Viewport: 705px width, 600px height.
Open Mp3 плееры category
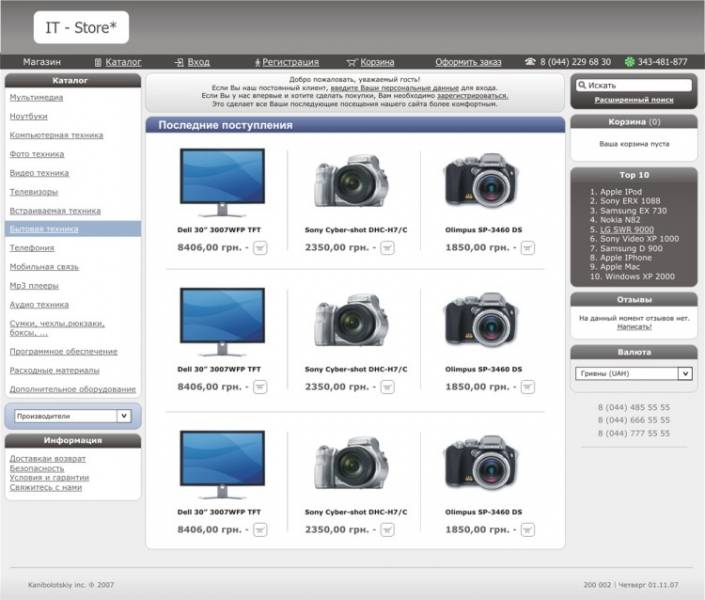(x=34, y=286)
